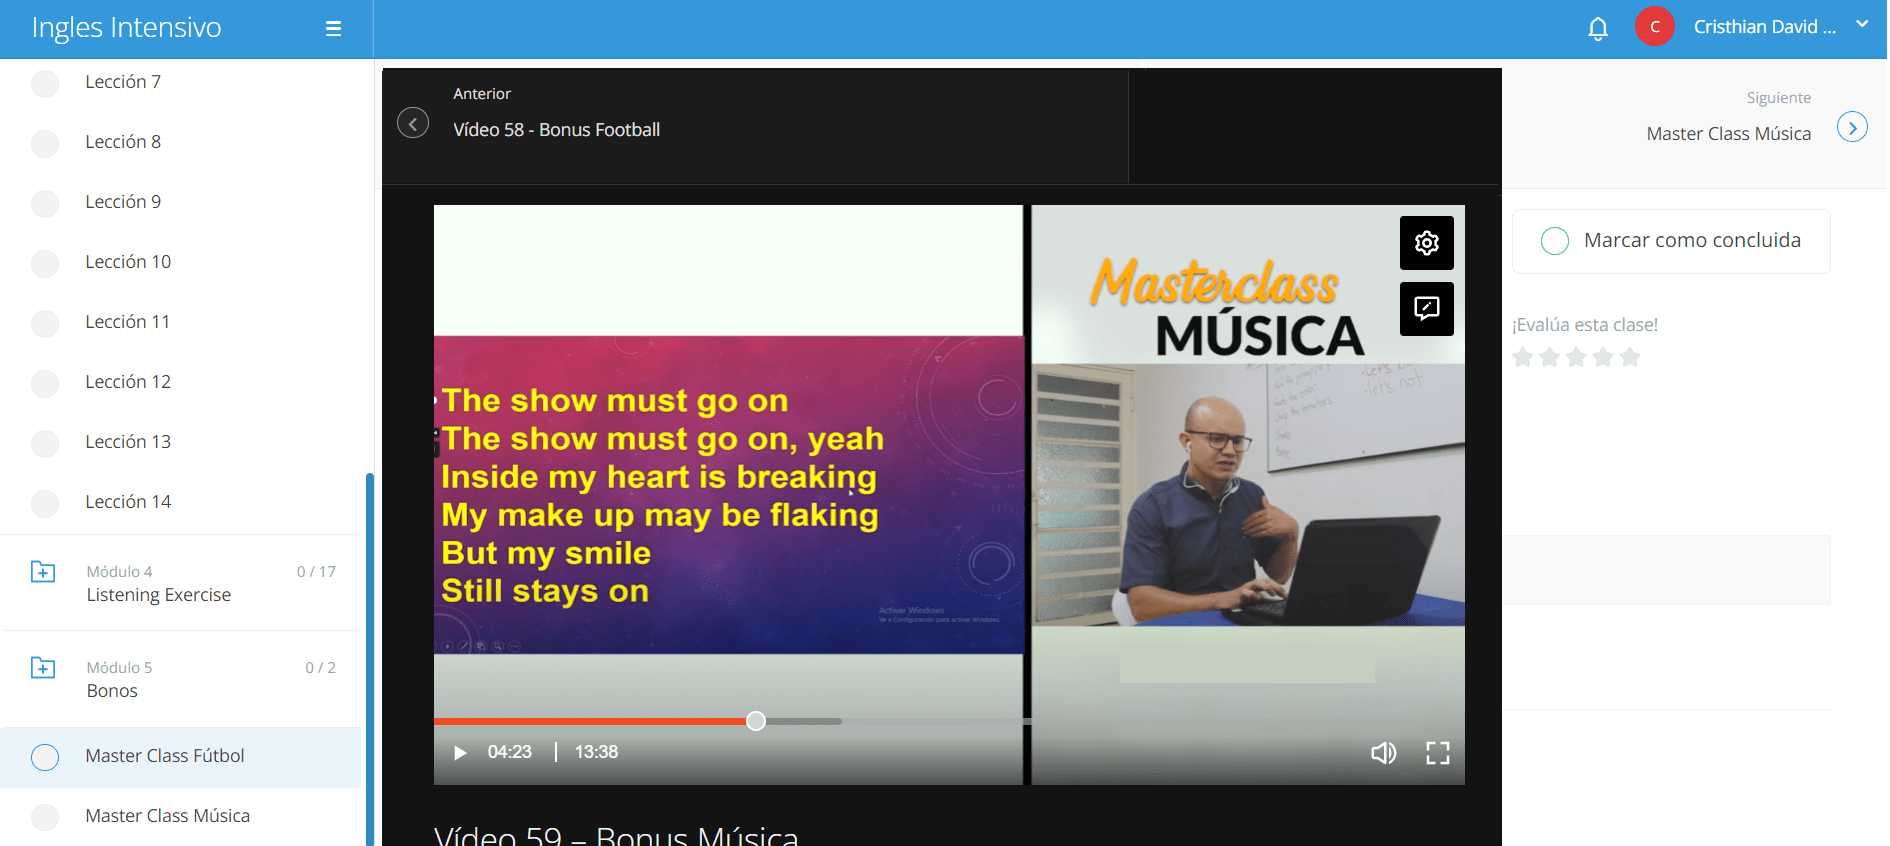
Task: Click the Ingles Intensivo course title
Action: 127,27
